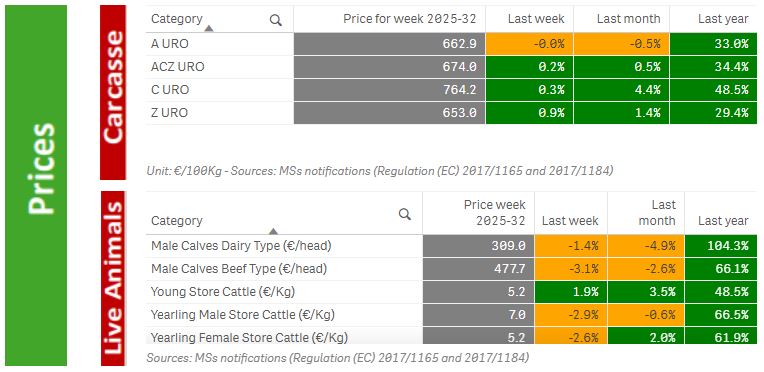Click the red Carcasse label

pos(113,93)
